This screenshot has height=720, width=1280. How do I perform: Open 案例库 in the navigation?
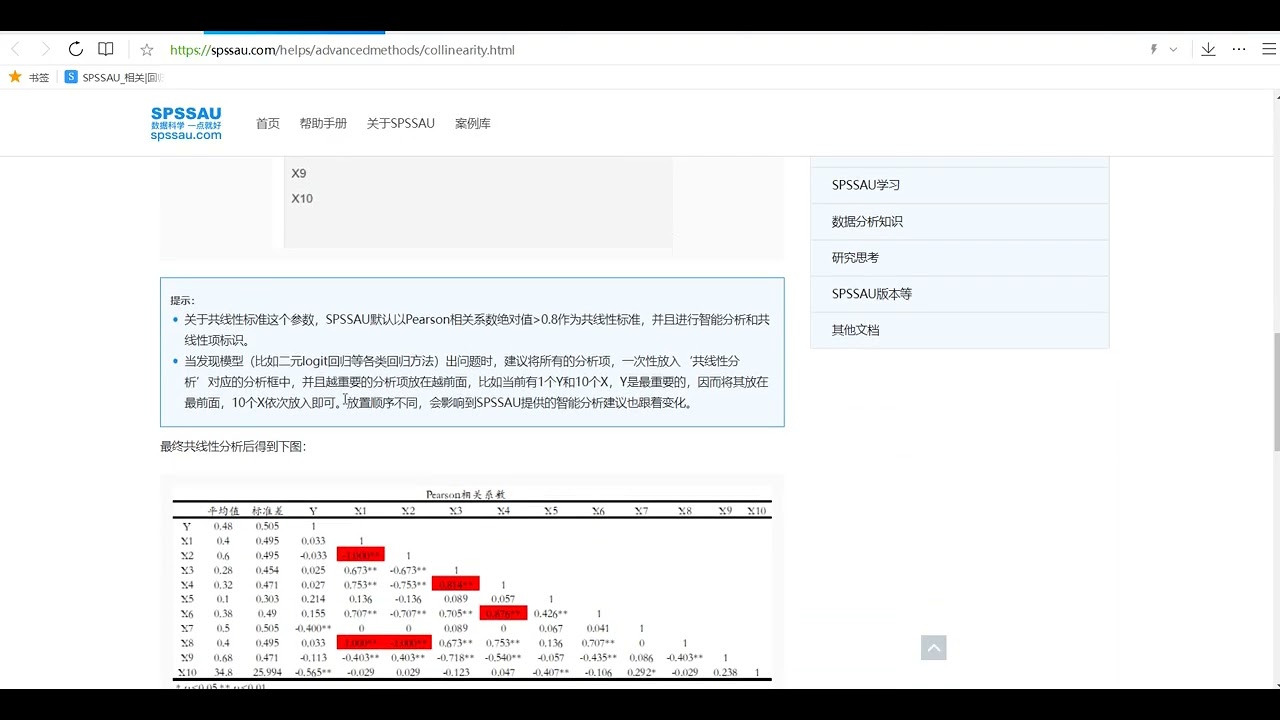pyautogui.click(x=472, y=124)
